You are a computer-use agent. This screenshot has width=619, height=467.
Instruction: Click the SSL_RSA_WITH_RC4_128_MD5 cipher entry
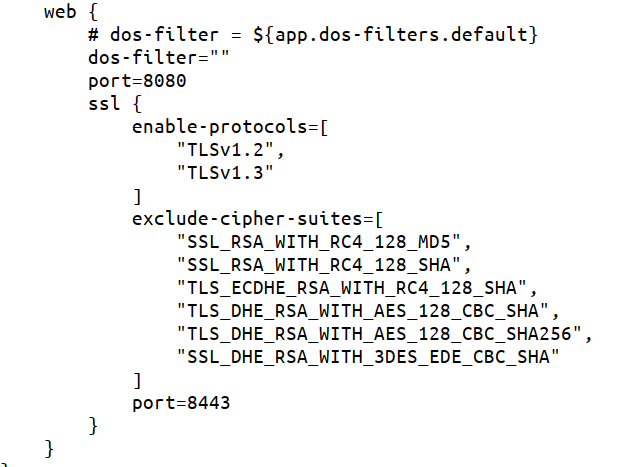pyautogui.click(x=322, y=240)
